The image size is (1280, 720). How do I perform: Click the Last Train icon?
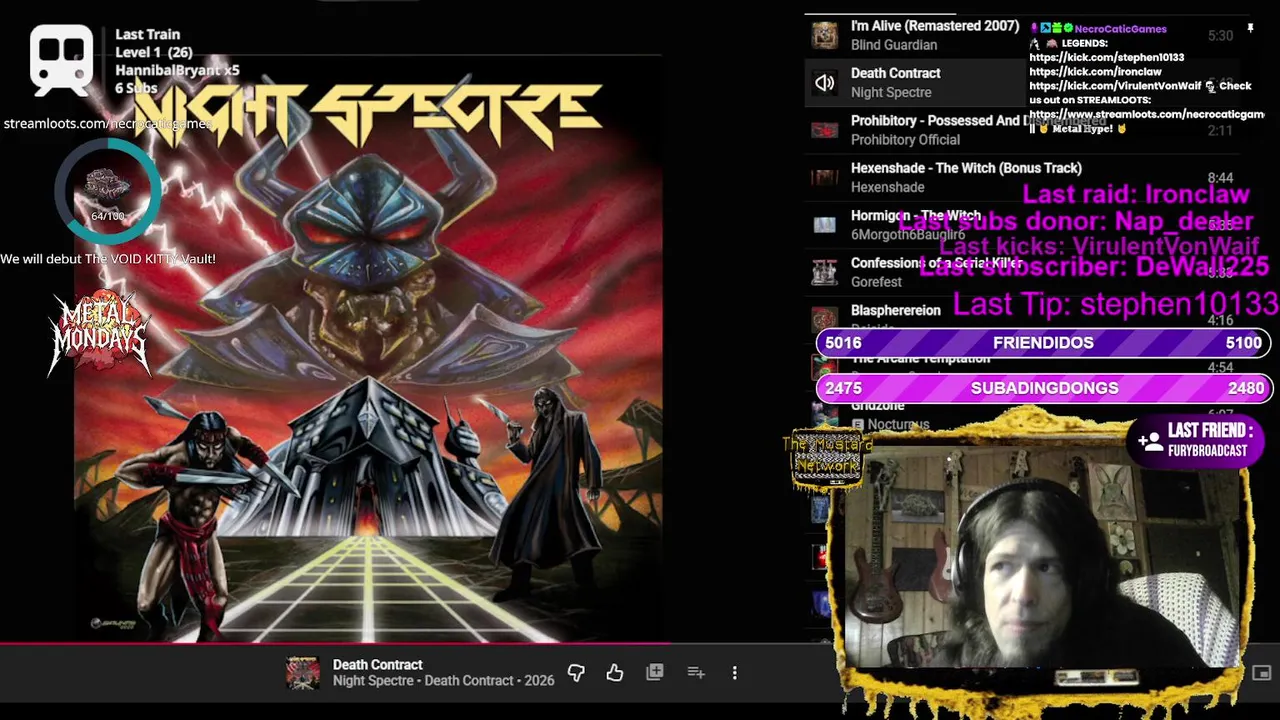[61, 58]
